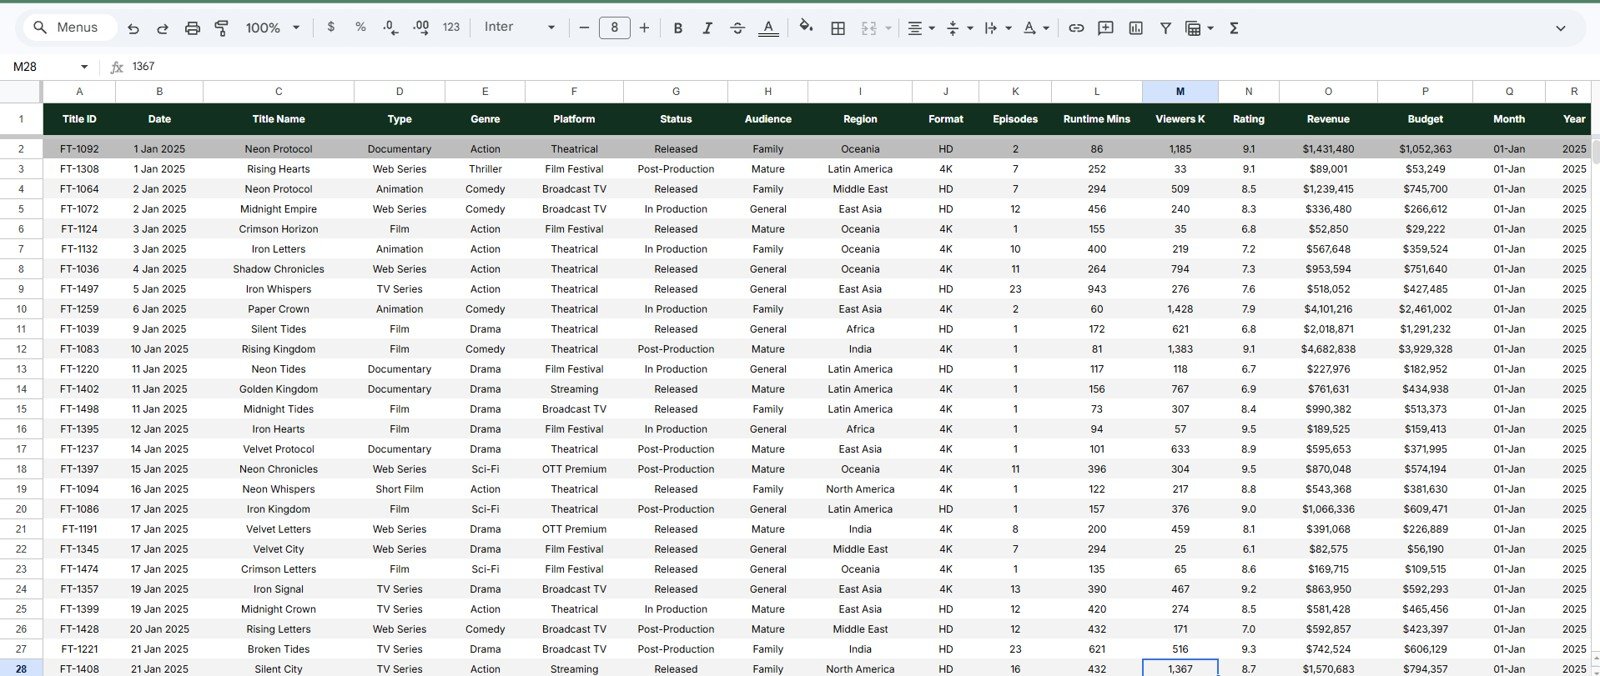Select column M header
Image resolution: width=1600 pixels, height=676 pixels.
click(x=1180, y=91)
